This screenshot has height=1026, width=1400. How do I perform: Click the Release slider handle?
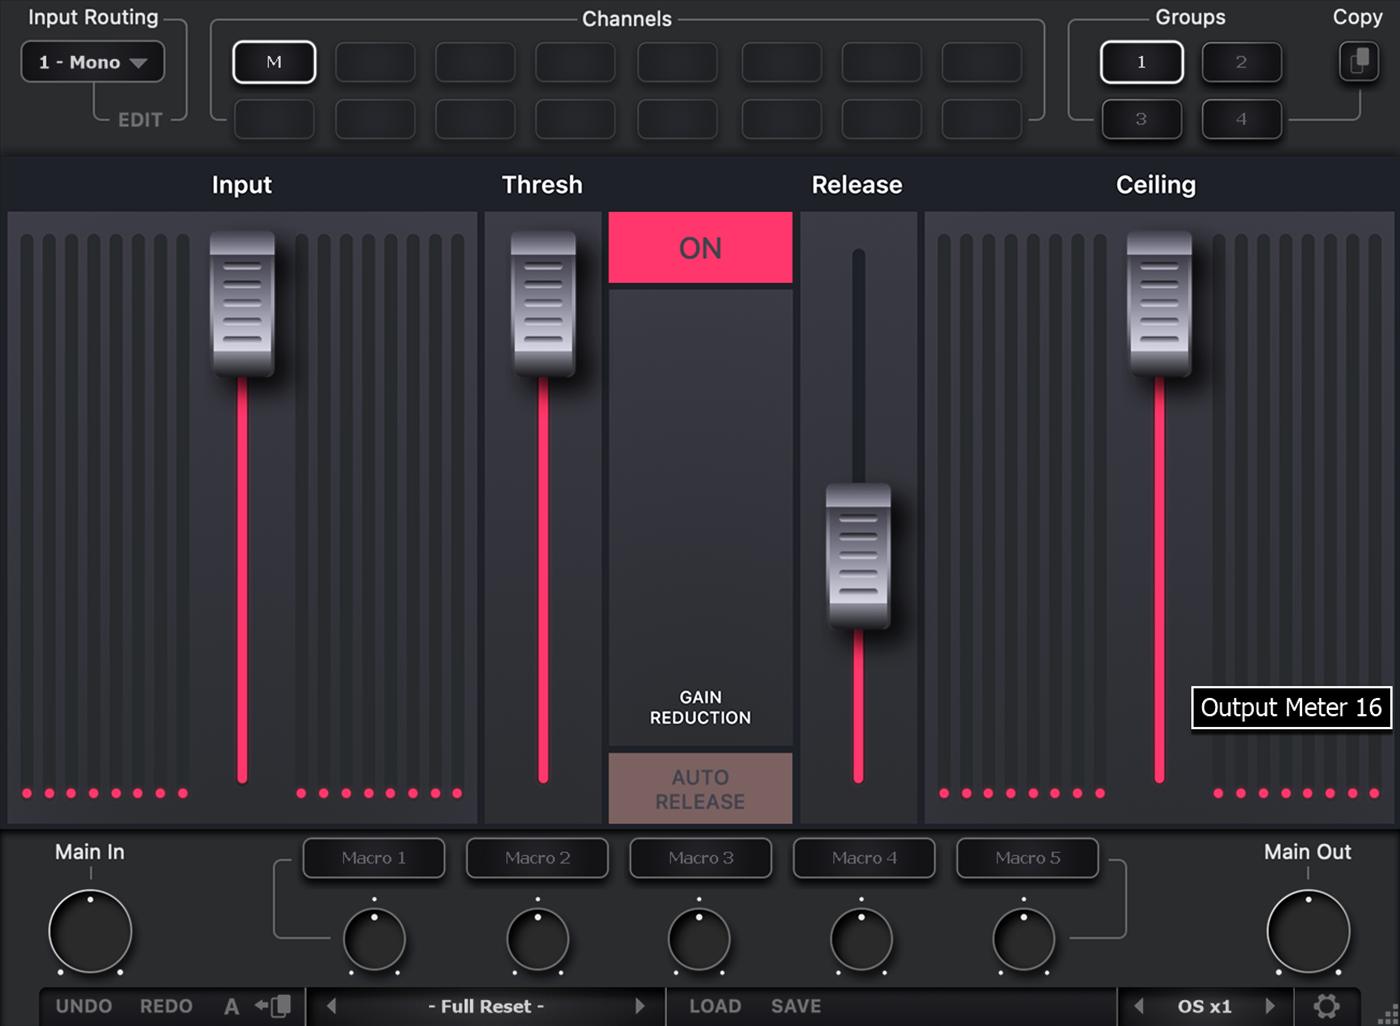pyautogui.click(x=858, y=556)
